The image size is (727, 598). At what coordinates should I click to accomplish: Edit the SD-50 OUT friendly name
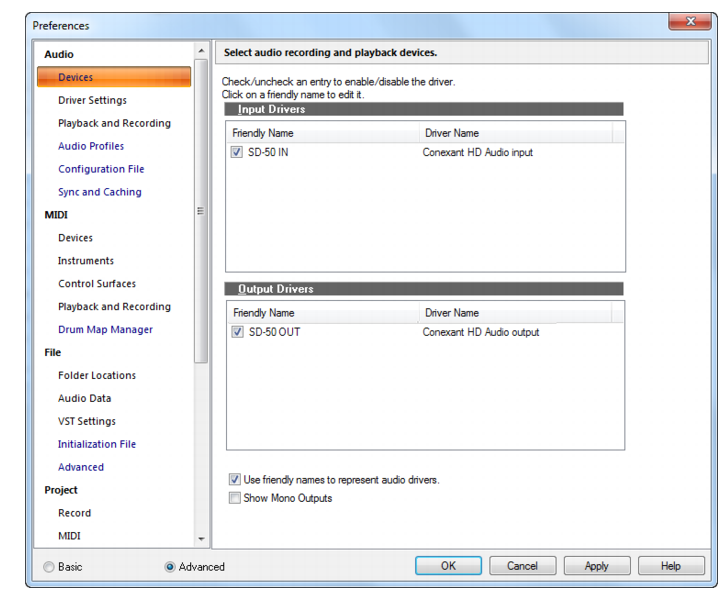pyautogui.click(x=274, y=332)
